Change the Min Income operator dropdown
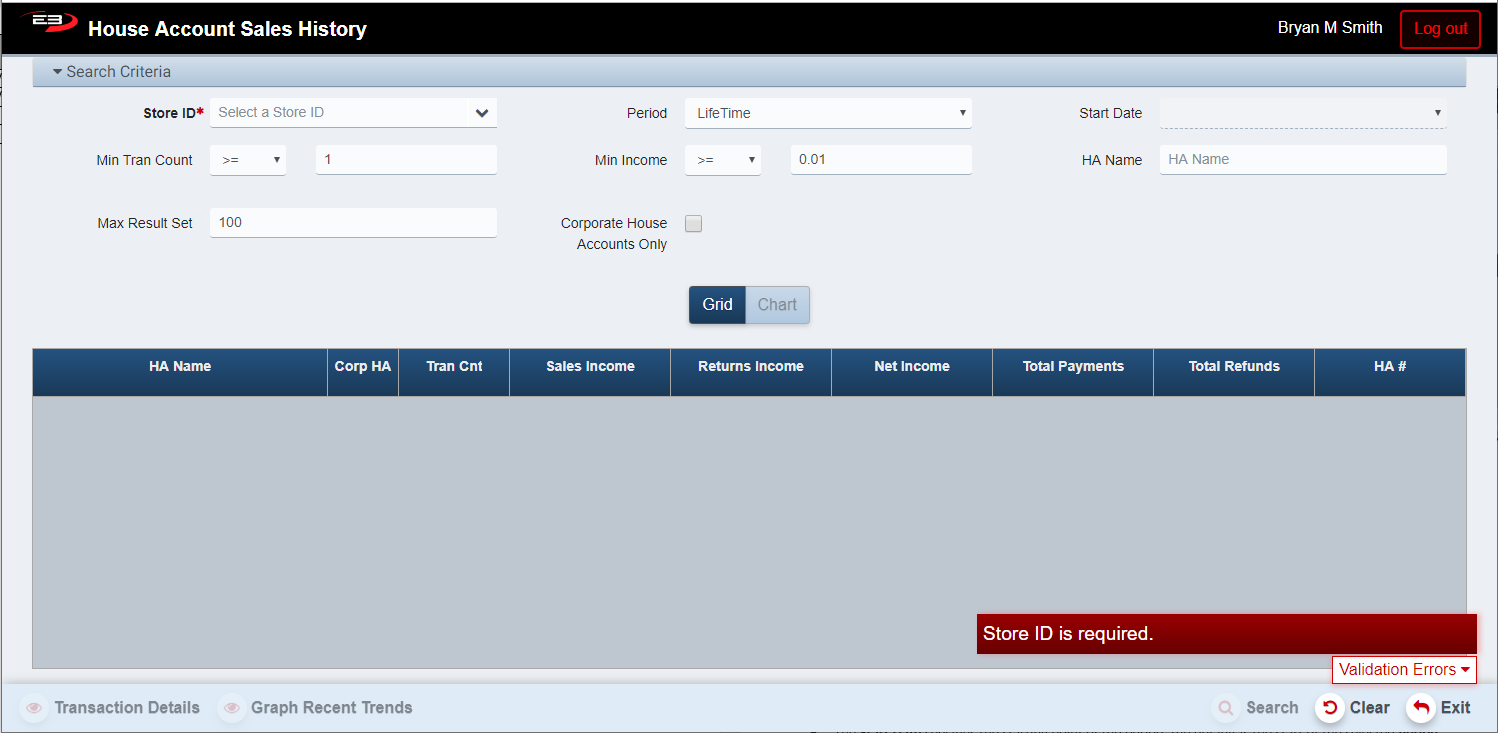 click(722, 160)
